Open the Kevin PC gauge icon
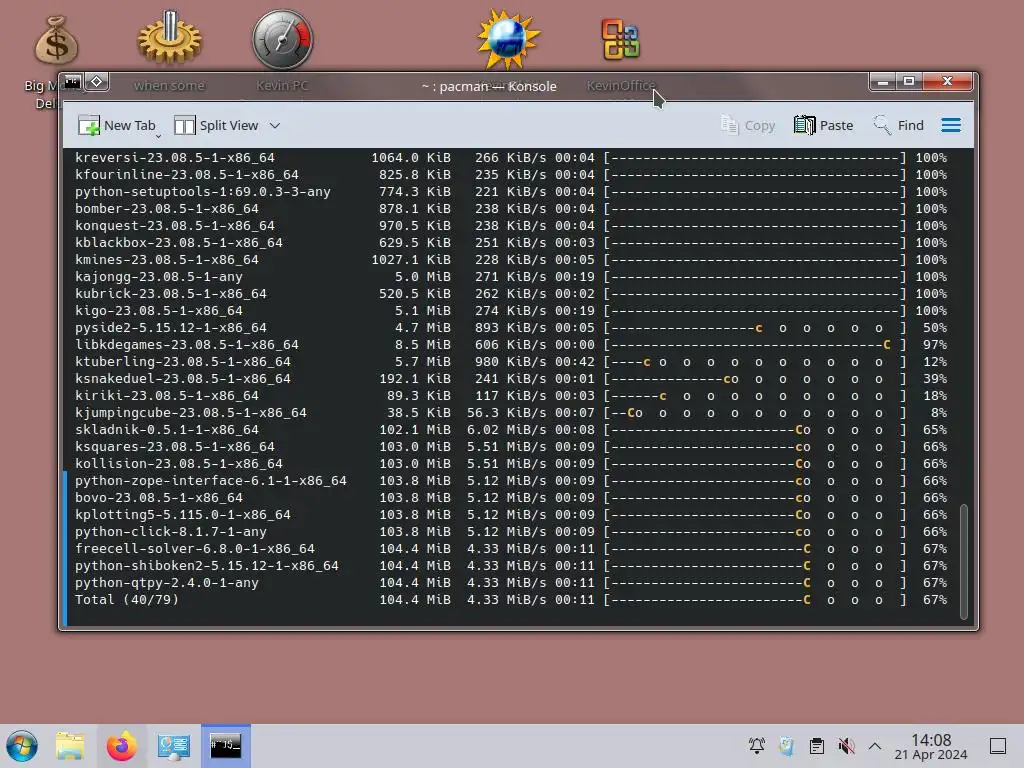 282,39
